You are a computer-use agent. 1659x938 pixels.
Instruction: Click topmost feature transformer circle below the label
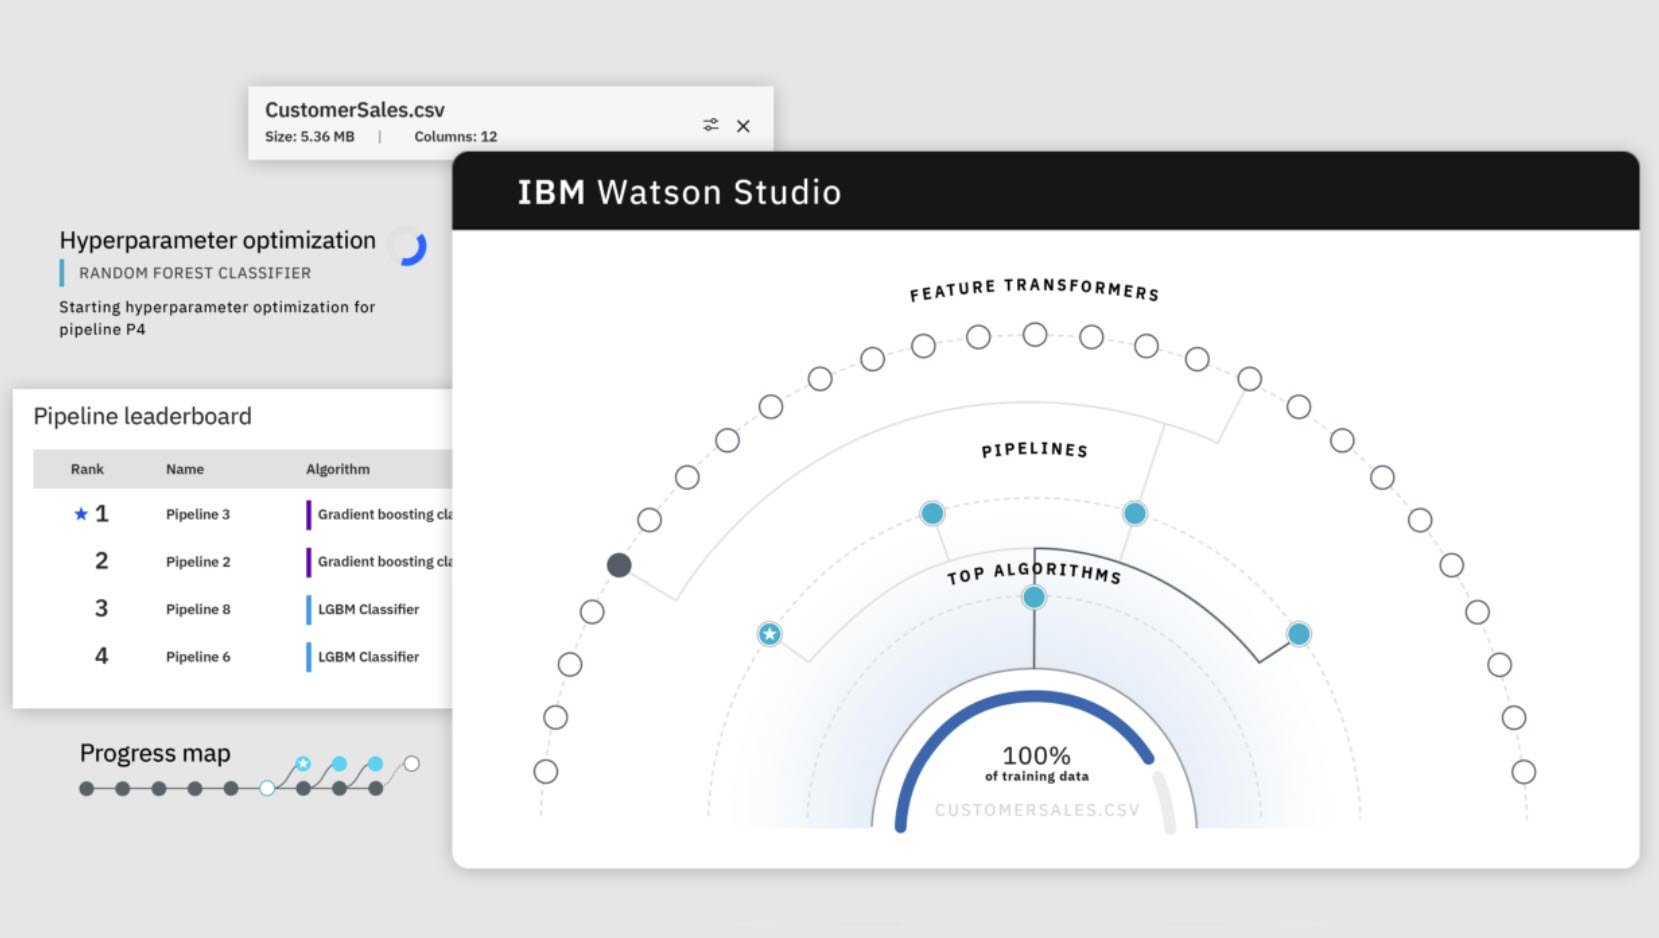pyautogui.click(x=1035, y=334)
